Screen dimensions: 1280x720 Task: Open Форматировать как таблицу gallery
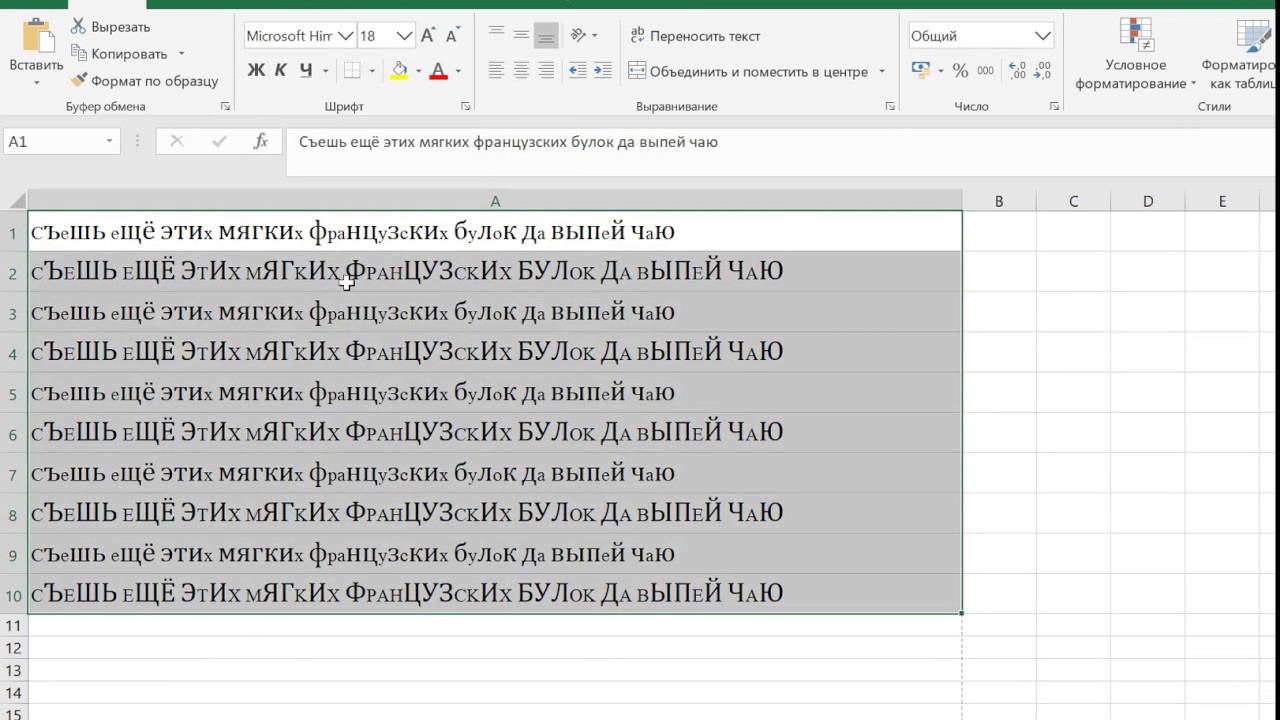(x=1241, y=55)
